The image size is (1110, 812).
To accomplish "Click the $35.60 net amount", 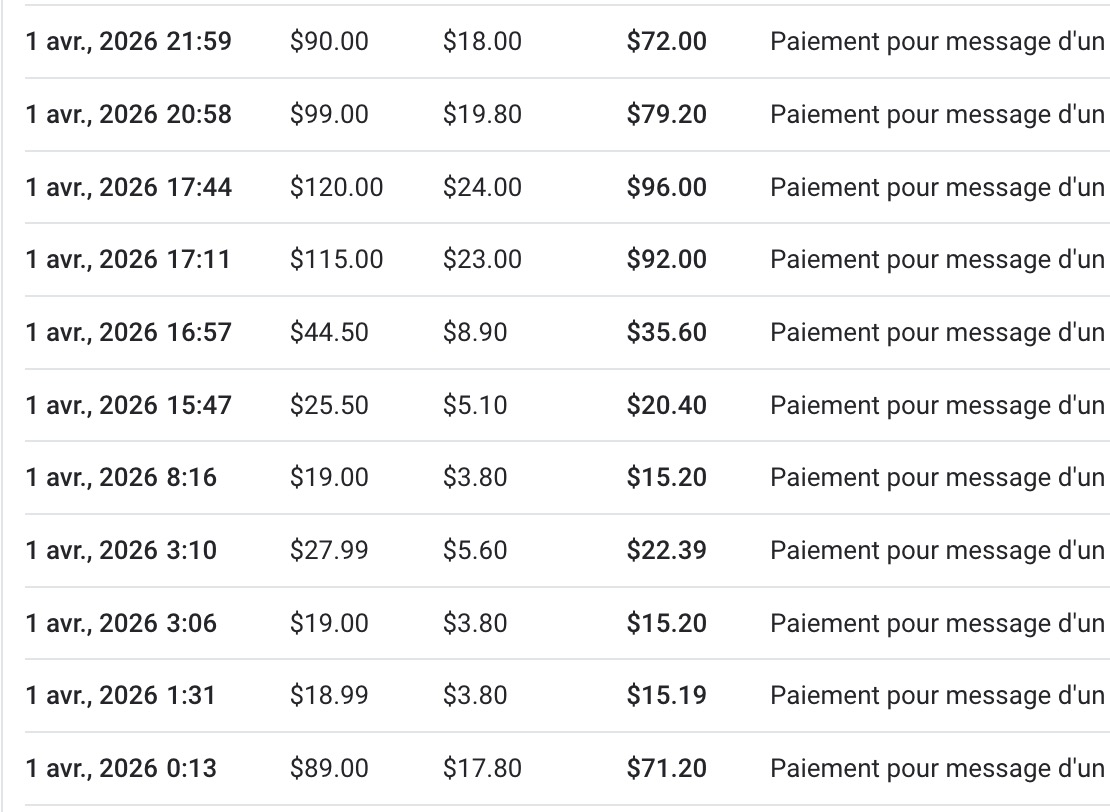I will [666, 333].
